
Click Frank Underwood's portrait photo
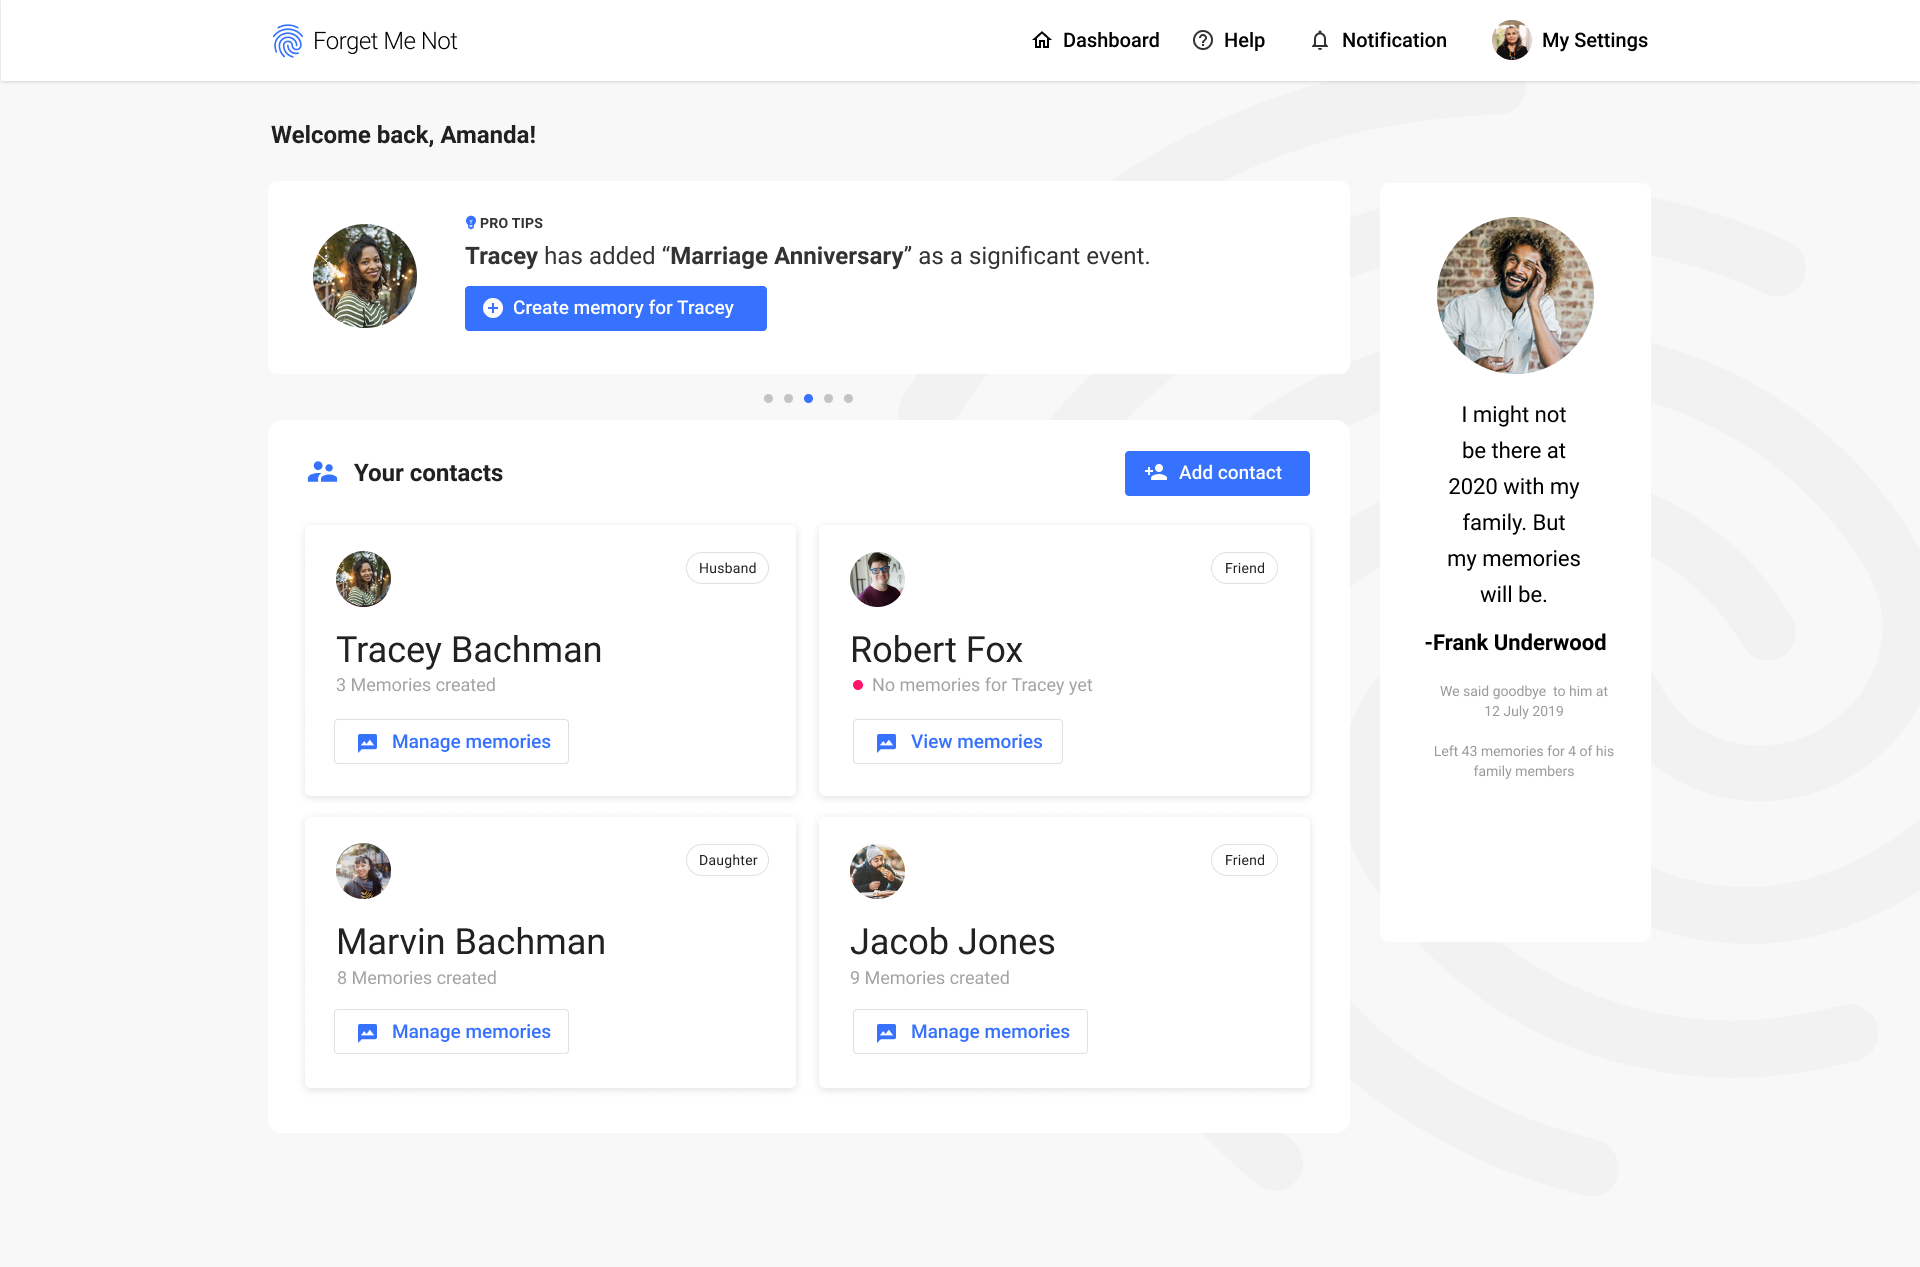[1514, 295]
